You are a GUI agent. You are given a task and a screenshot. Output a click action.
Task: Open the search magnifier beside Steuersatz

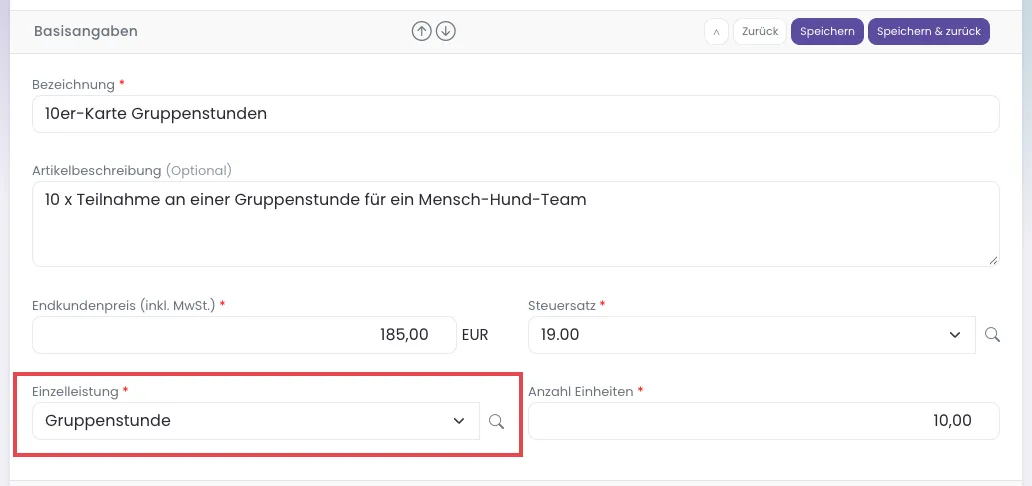993,335
